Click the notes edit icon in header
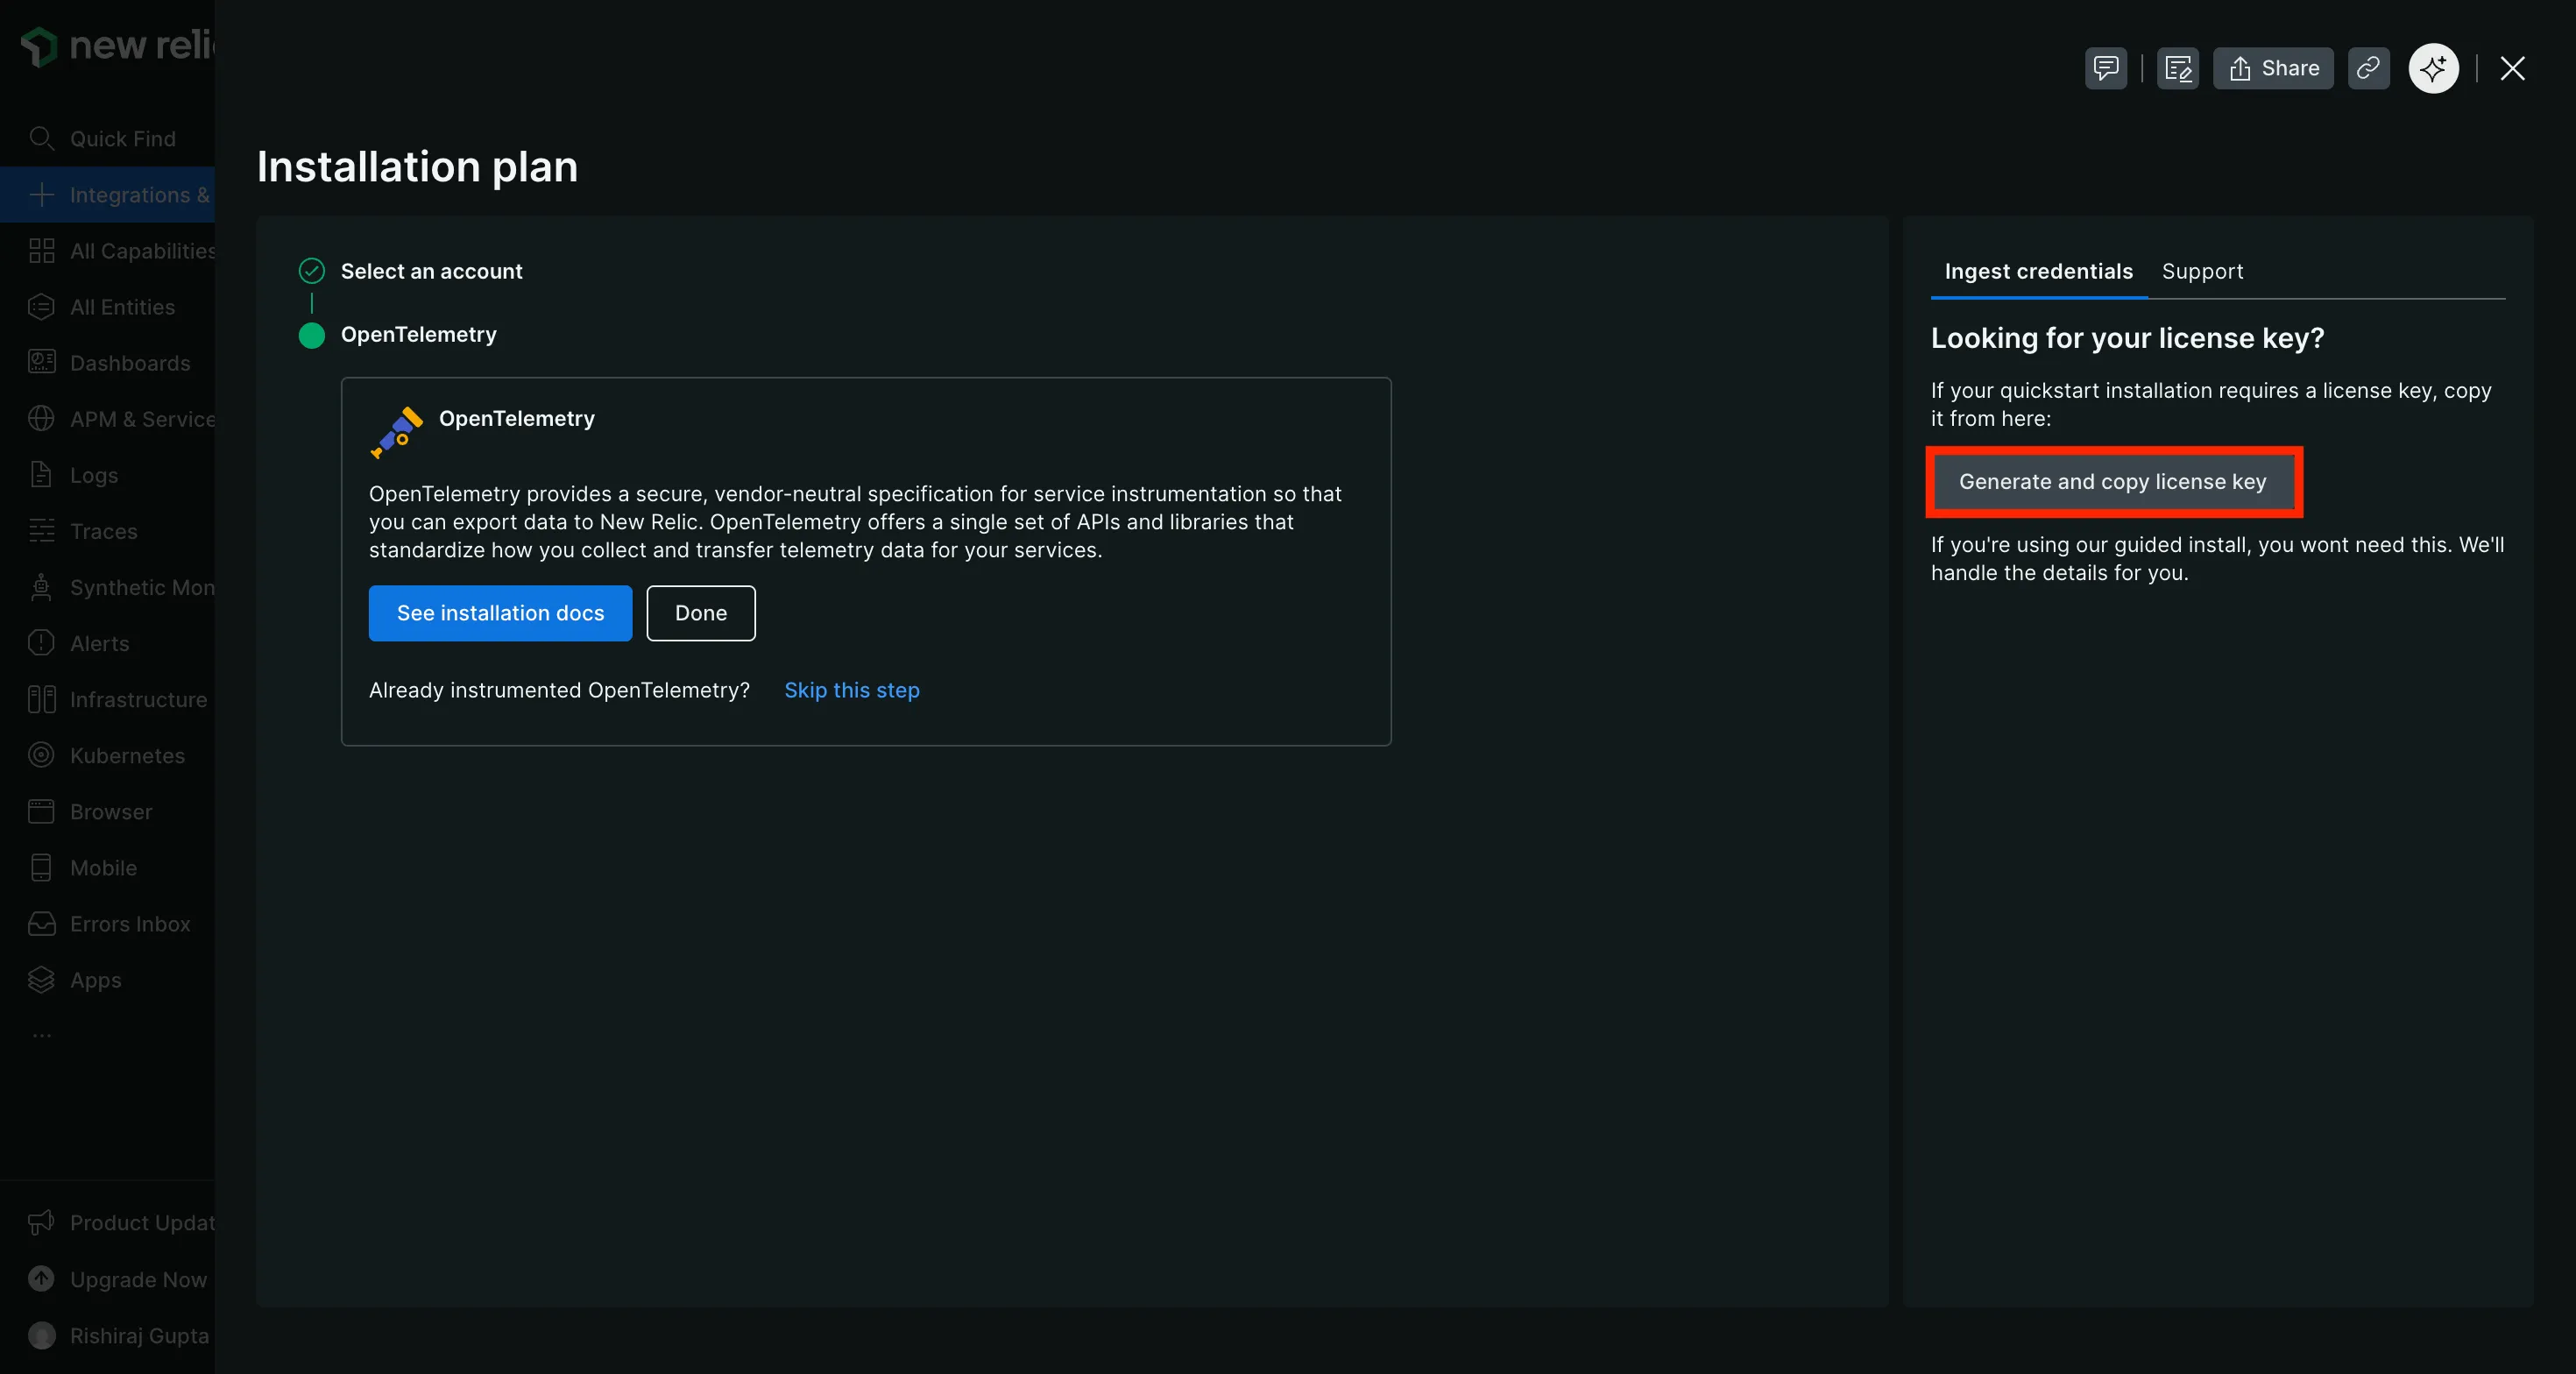Screen dimensions: 2576x1374 pyautogui.click(x=2177, y=68)
